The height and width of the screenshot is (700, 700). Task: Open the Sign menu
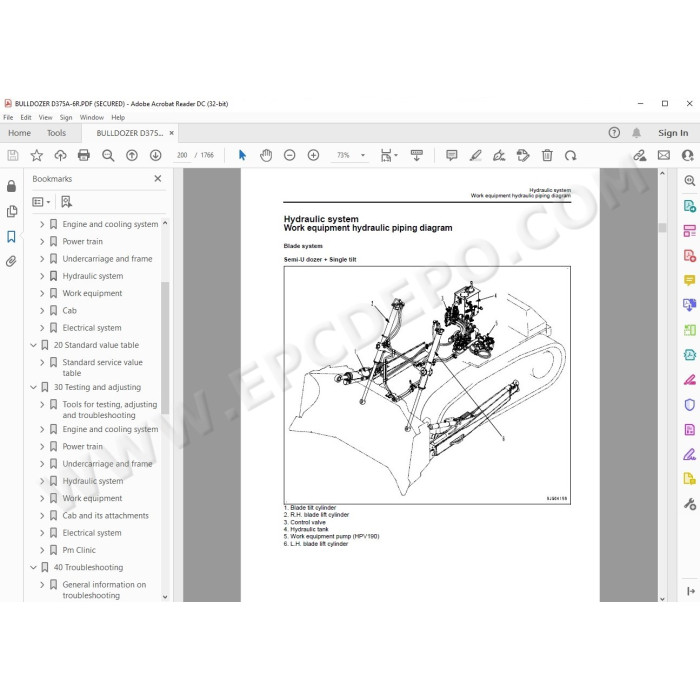click(x=66, y=117)
